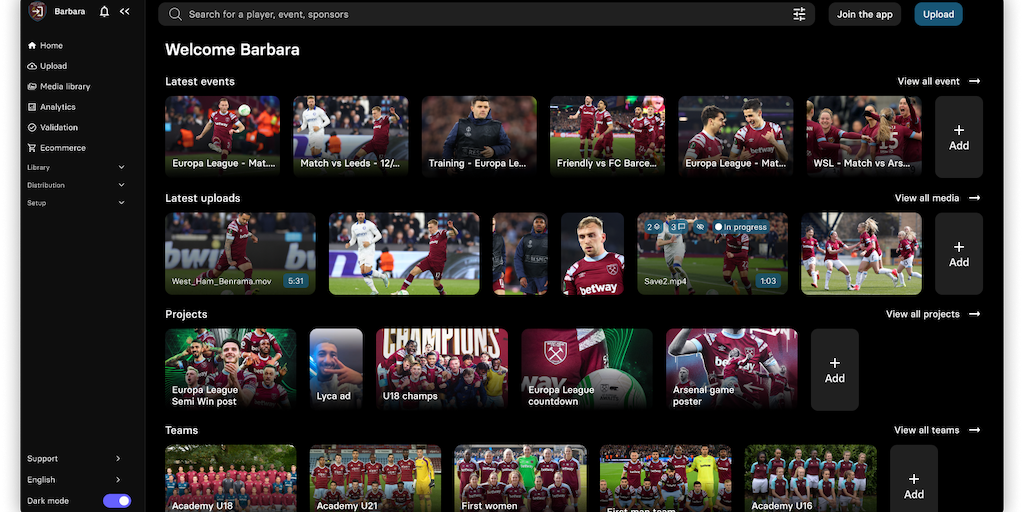Open Media library in the sidebar
Image resolution: width=1024 pixels, height=512 pixels.
(x=65, y=86)
